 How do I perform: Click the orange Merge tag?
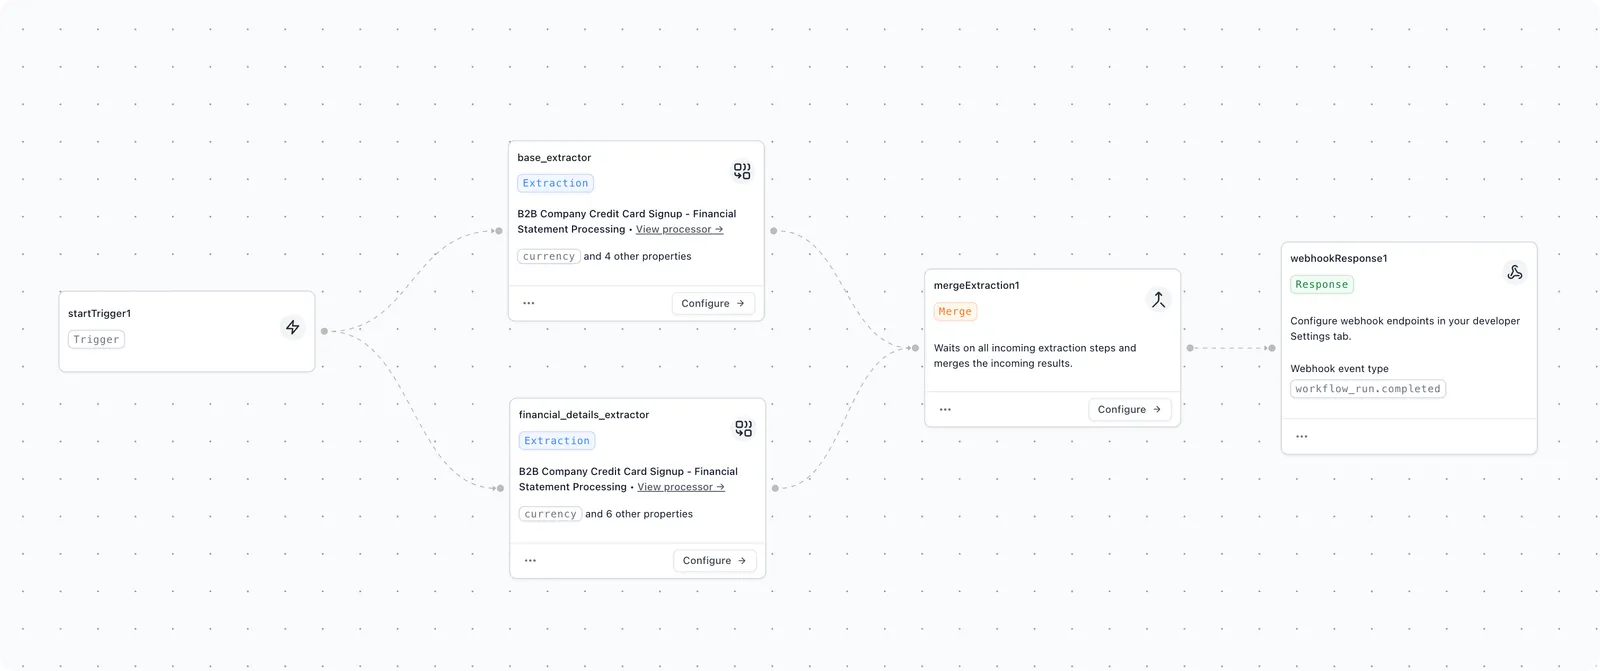955,312
